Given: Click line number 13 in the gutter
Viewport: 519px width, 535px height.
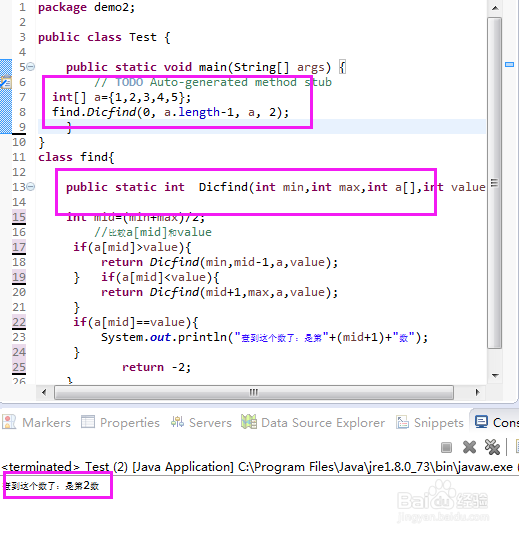Looking at the screenshot, I should coord(19,187).
